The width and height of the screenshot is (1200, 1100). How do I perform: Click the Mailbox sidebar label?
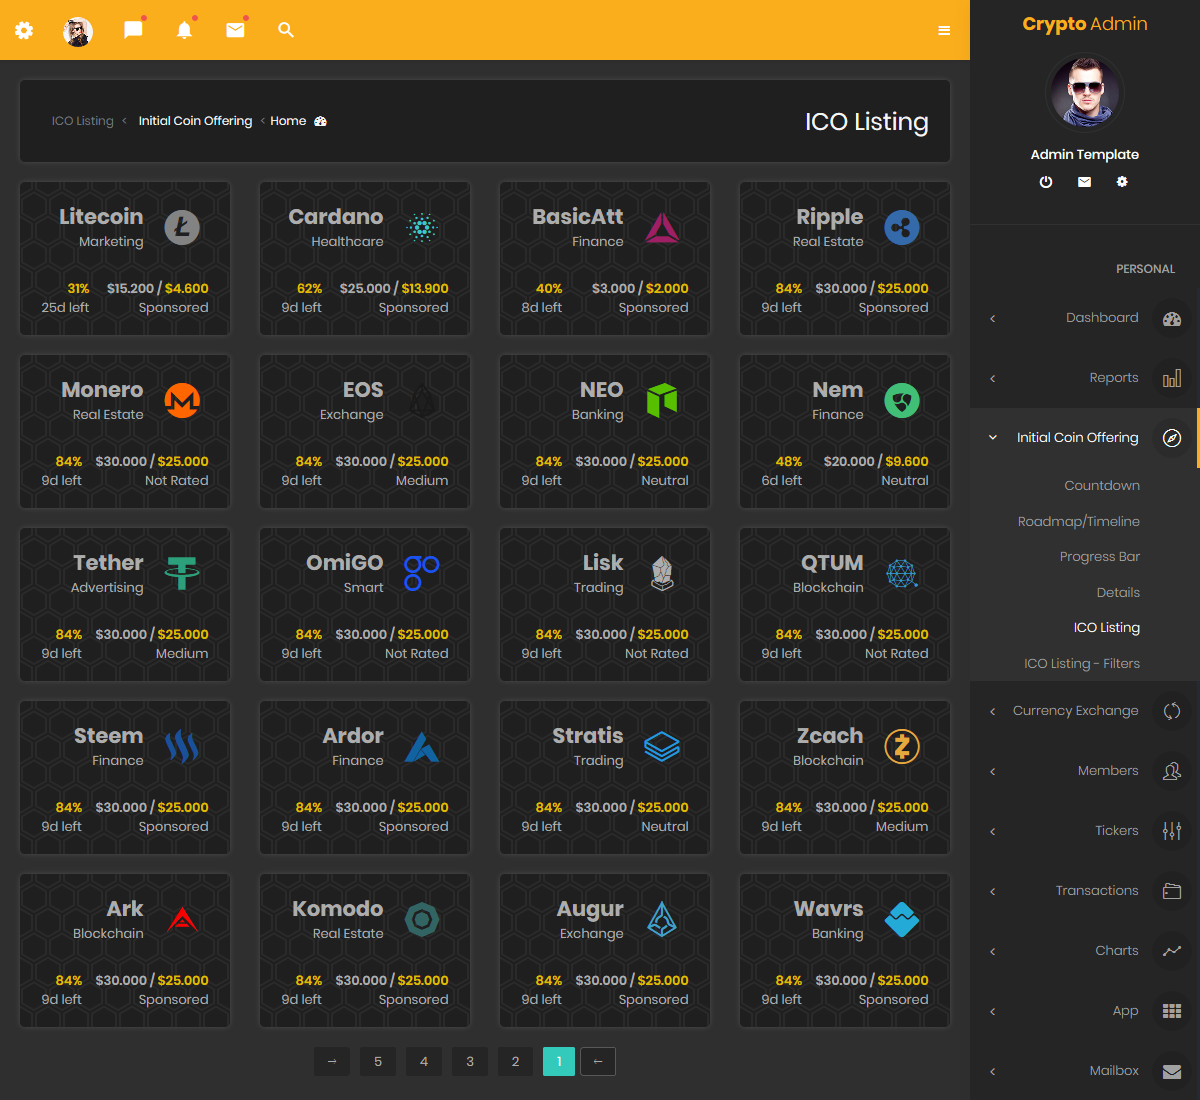(x=1114, y=1071)
